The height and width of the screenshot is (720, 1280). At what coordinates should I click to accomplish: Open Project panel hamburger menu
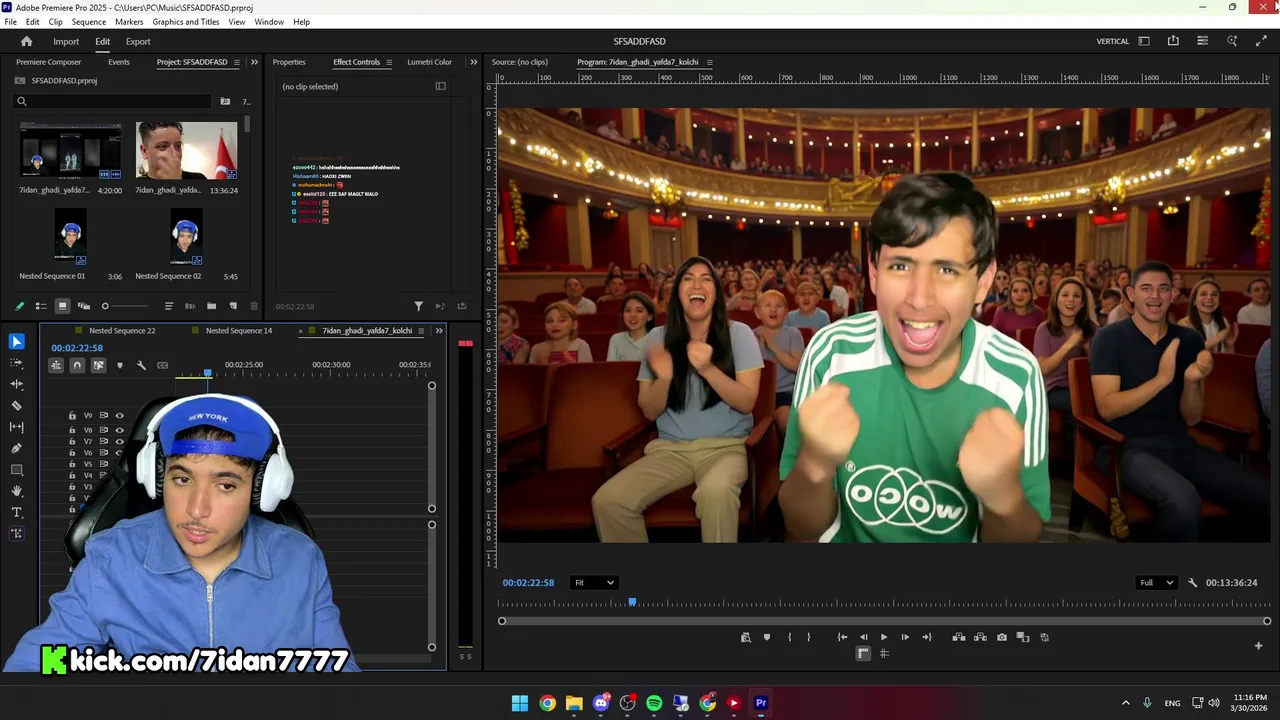(237, 62)
